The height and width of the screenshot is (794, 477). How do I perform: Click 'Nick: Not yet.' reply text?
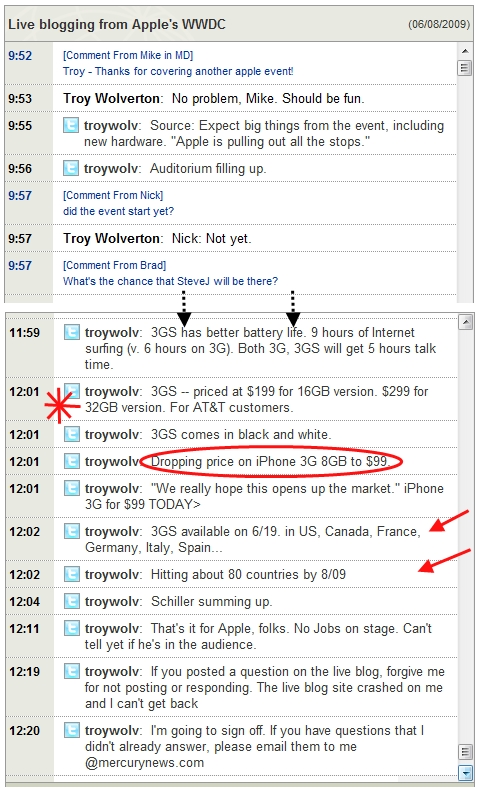pos(212,238)
